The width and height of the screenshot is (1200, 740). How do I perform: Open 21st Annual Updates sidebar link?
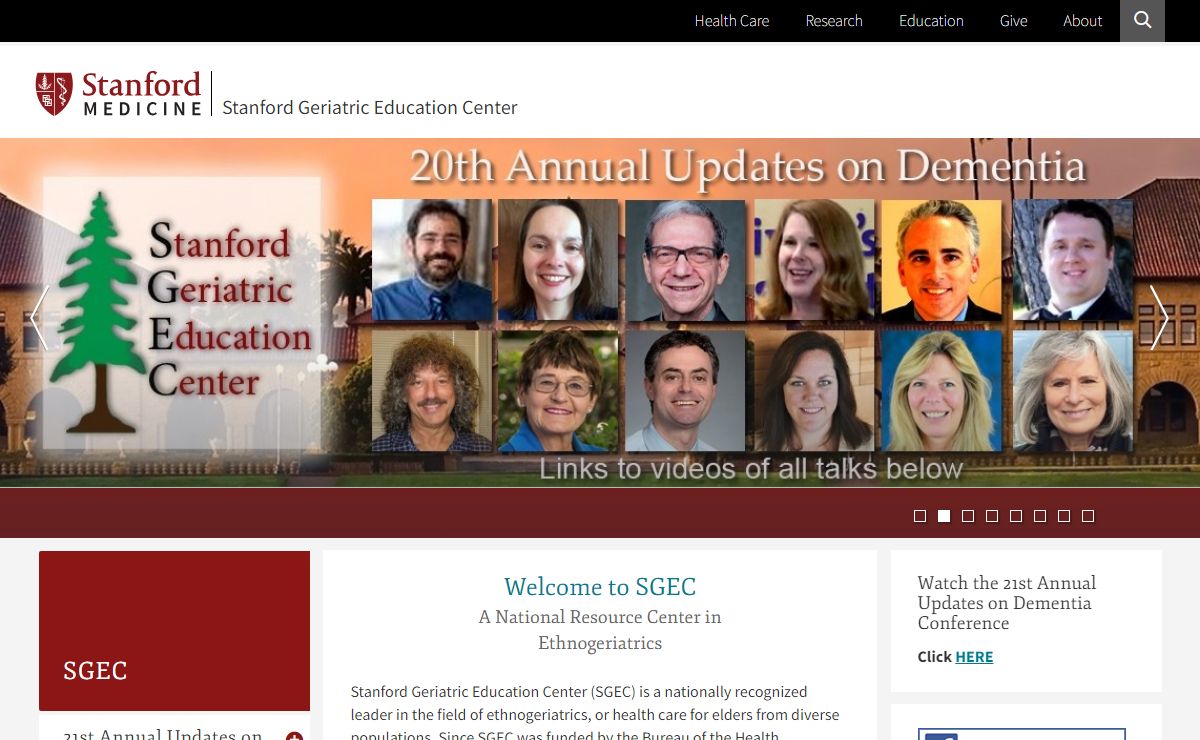tap(163, 735)
